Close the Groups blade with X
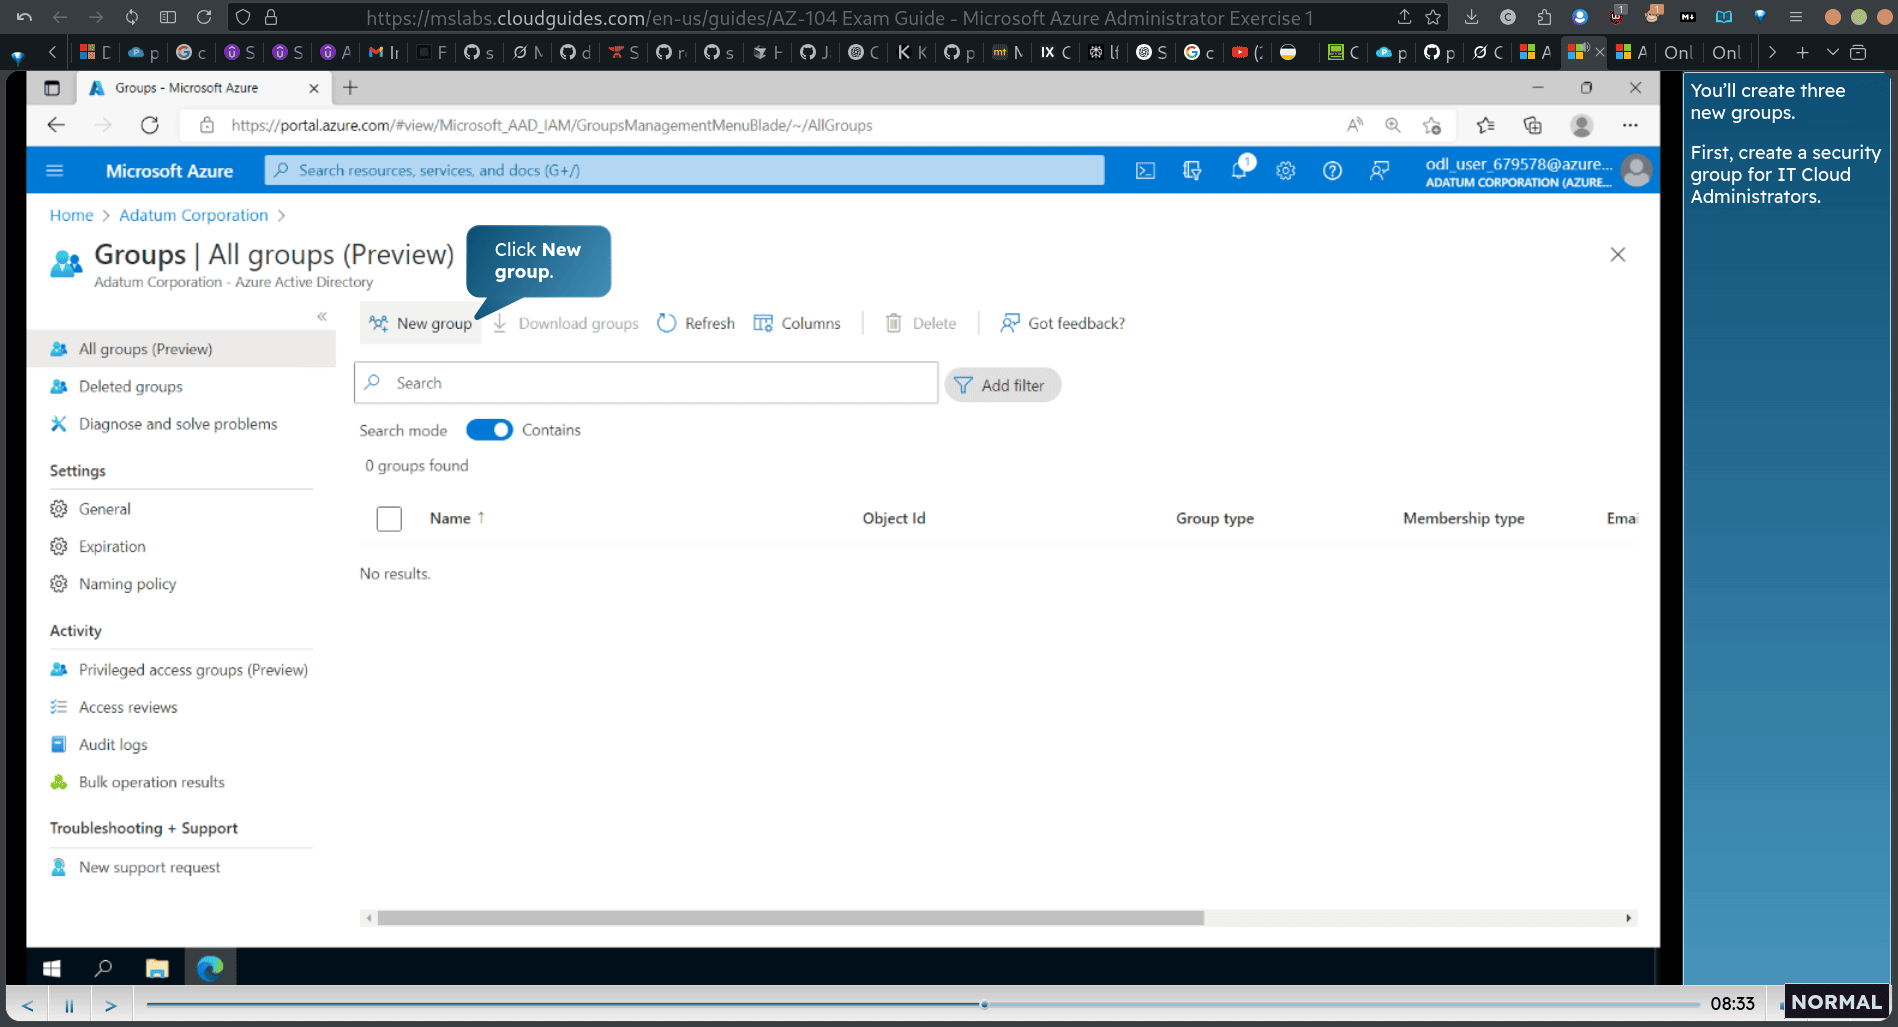1898x1027 pixels. (1618, 254)
